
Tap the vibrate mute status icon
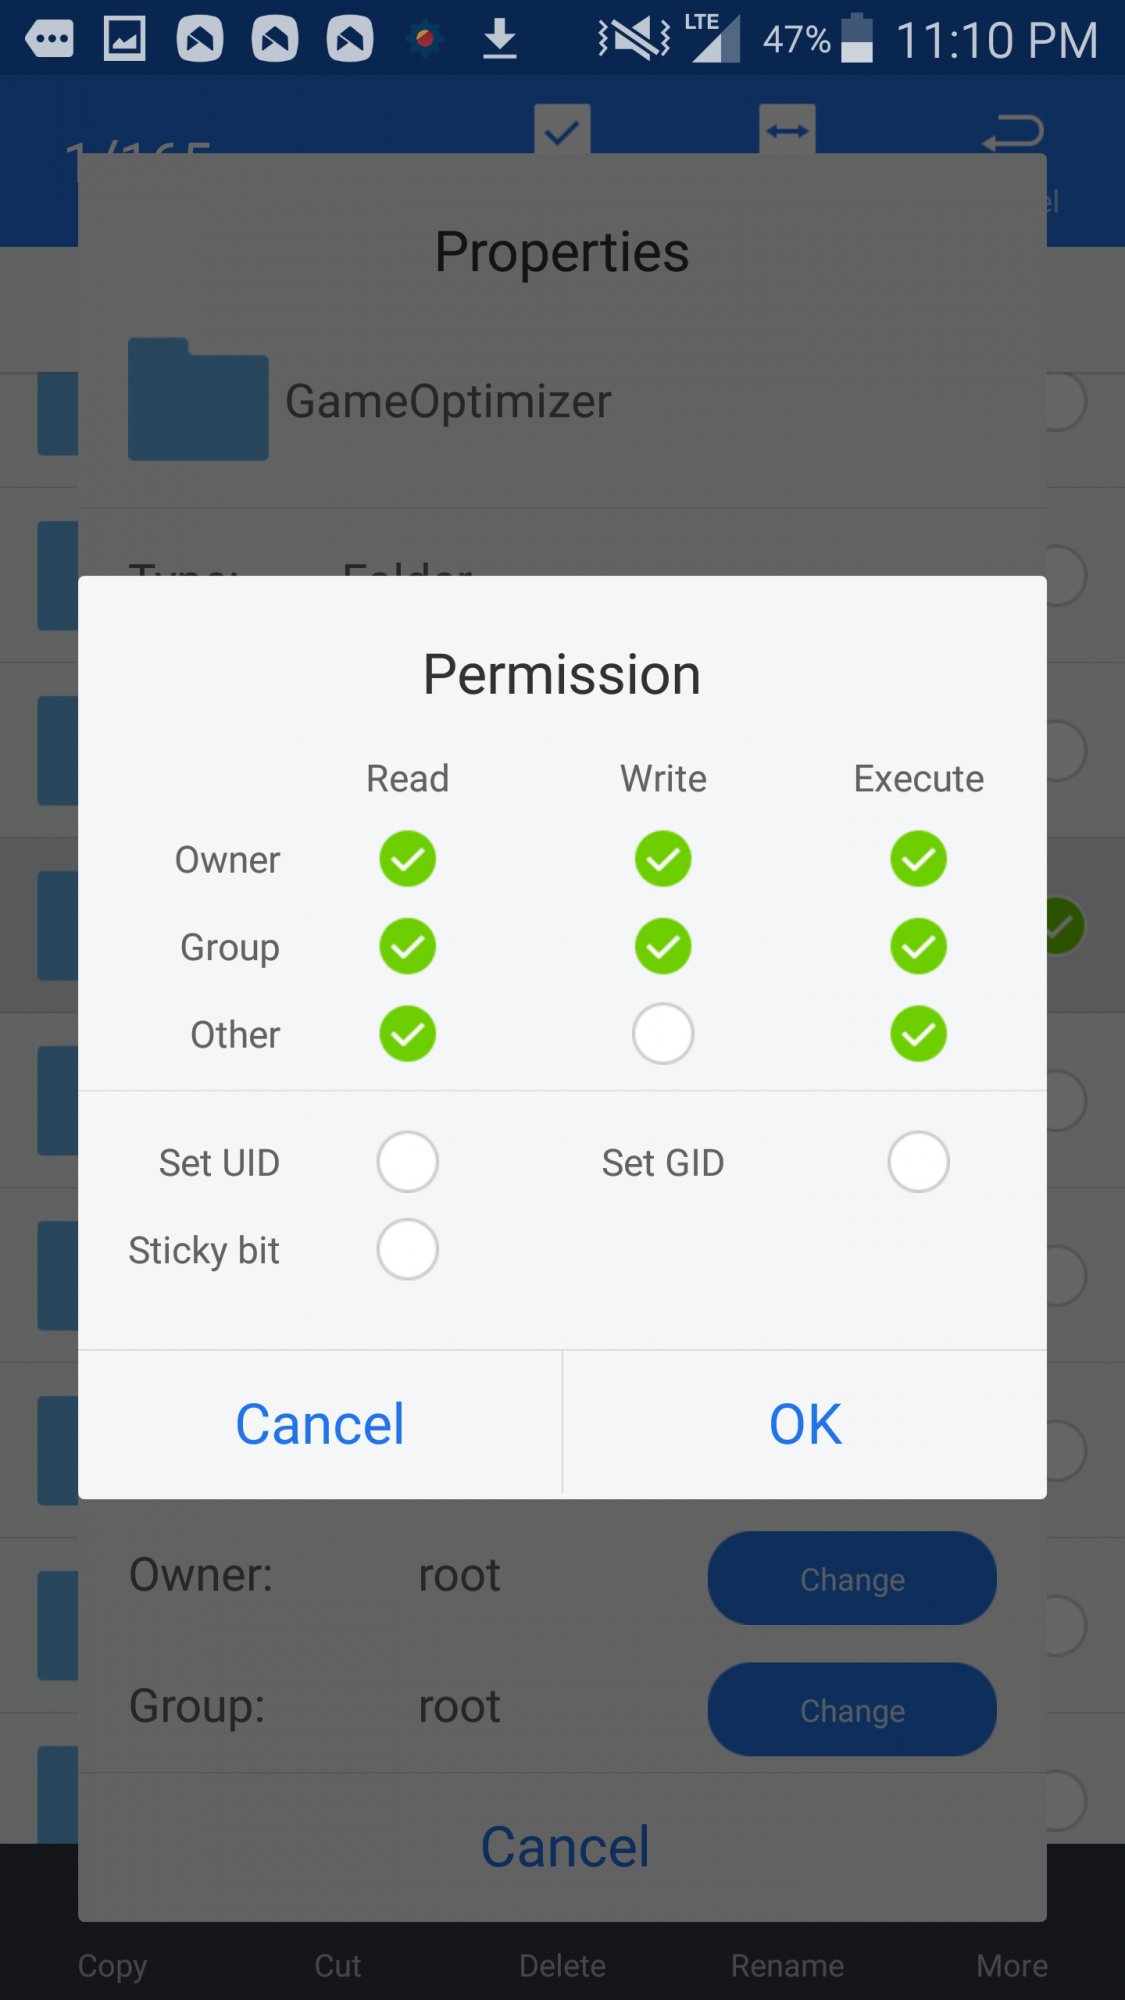click(634, 40)
